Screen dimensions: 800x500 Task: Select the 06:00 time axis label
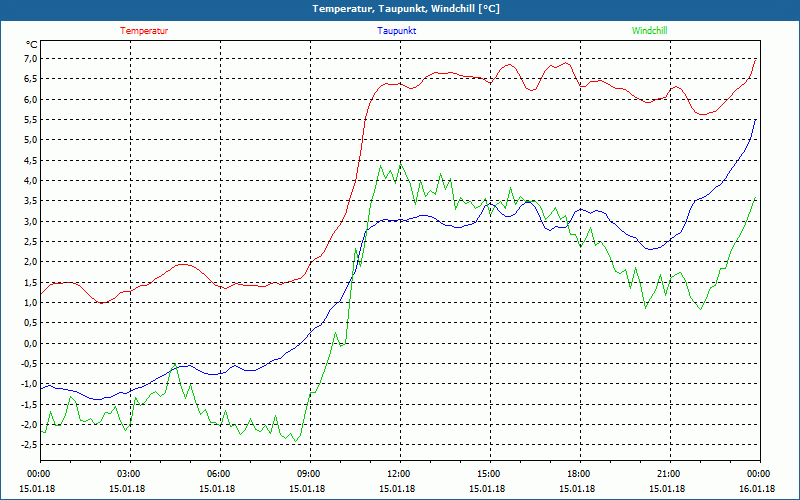(x=219, y=474)
